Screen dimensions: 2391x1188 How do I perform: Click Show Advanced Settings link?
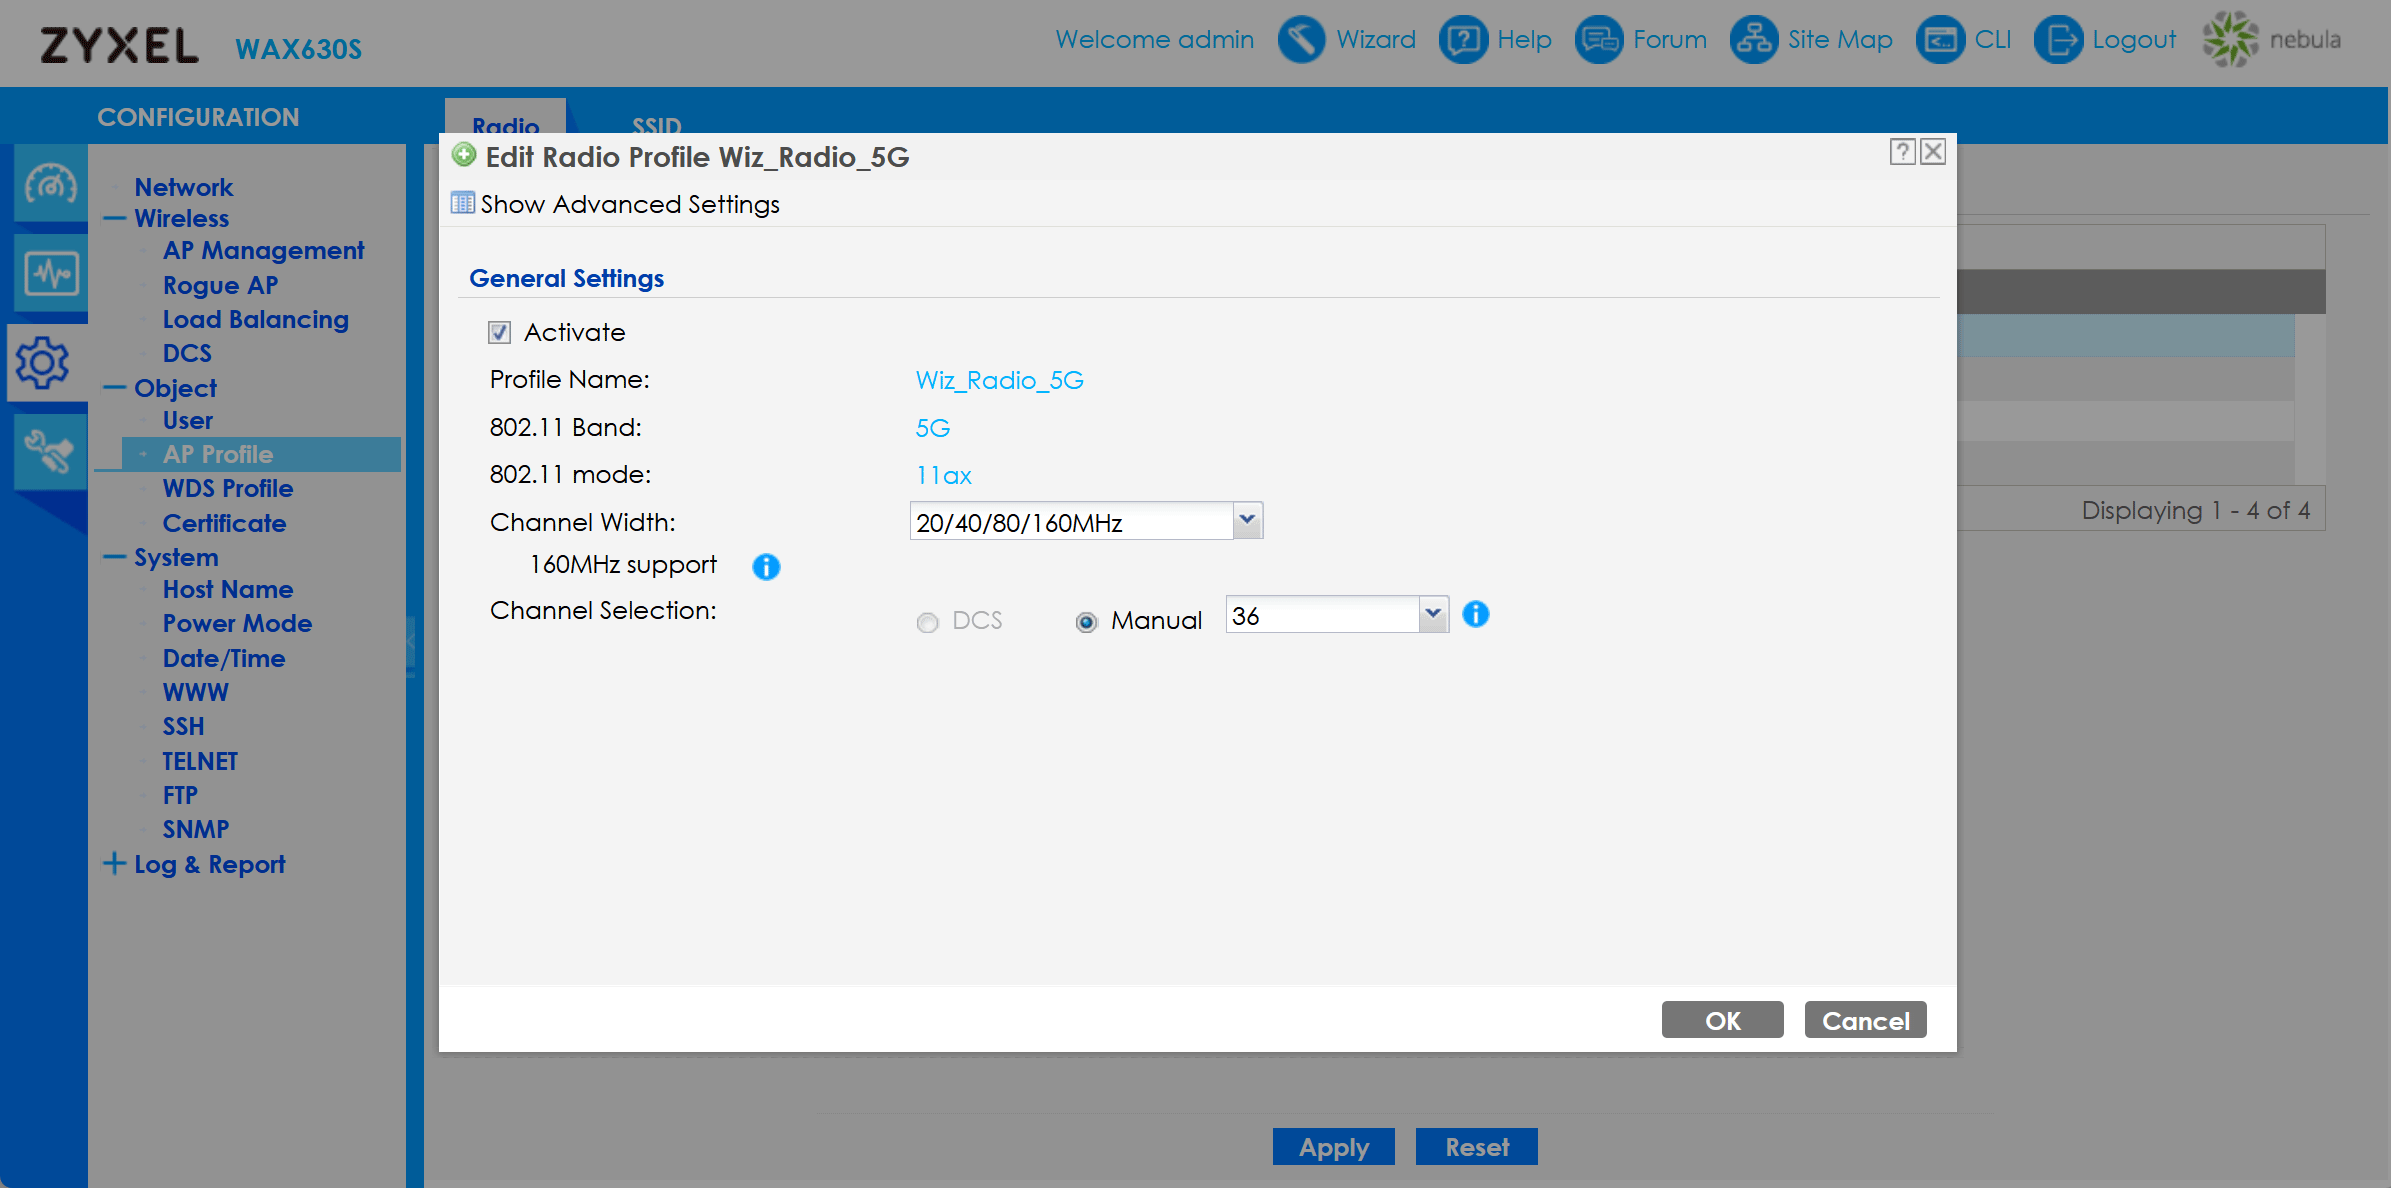click(629, 204)
